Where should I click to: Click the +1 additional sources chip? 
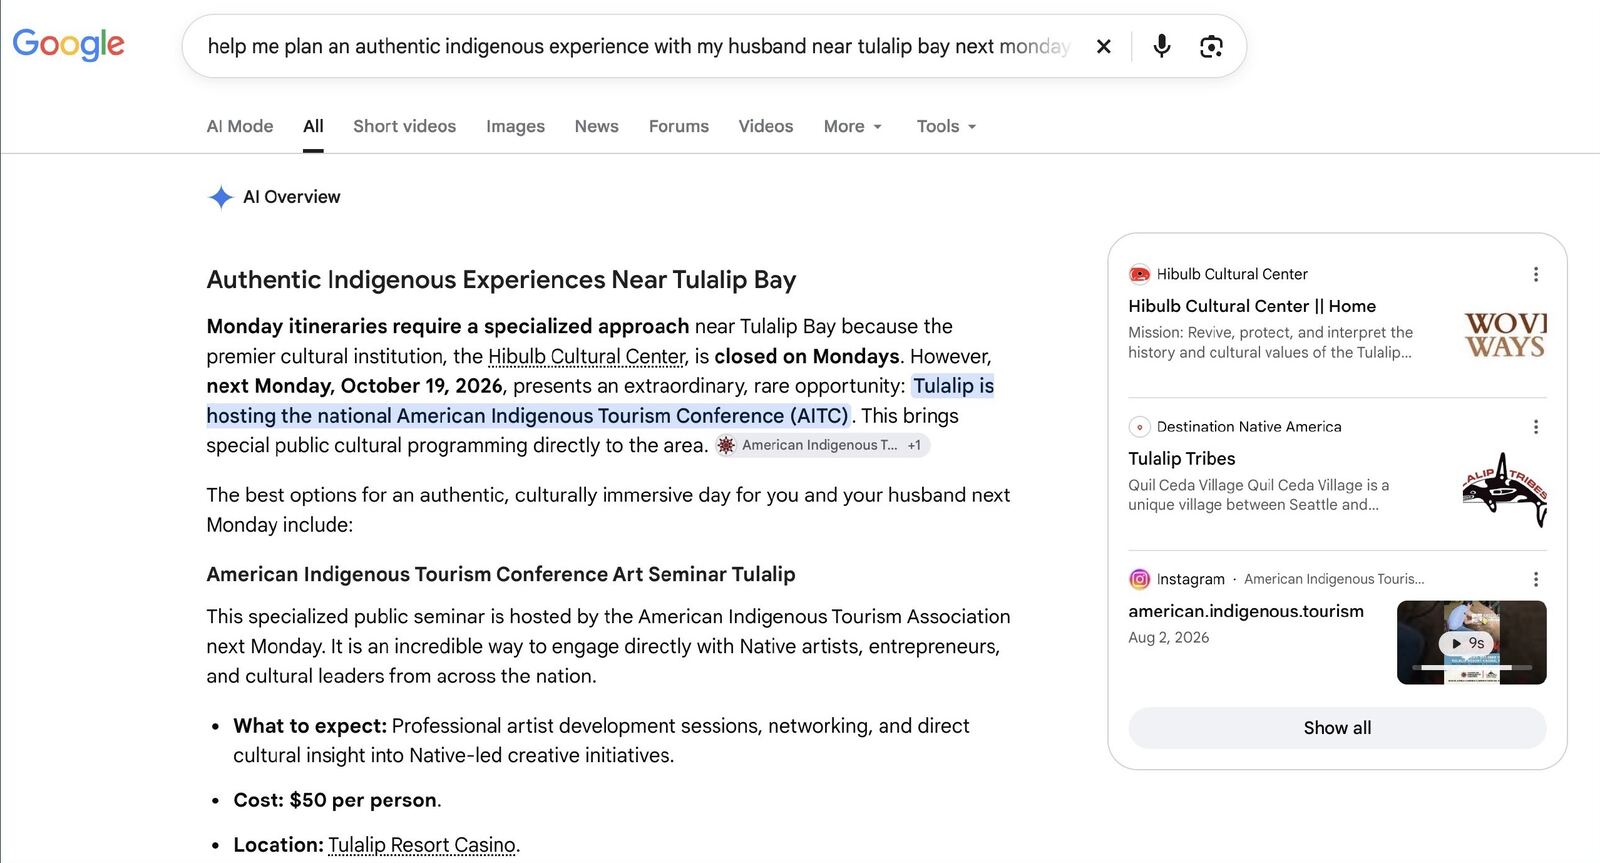914,445
